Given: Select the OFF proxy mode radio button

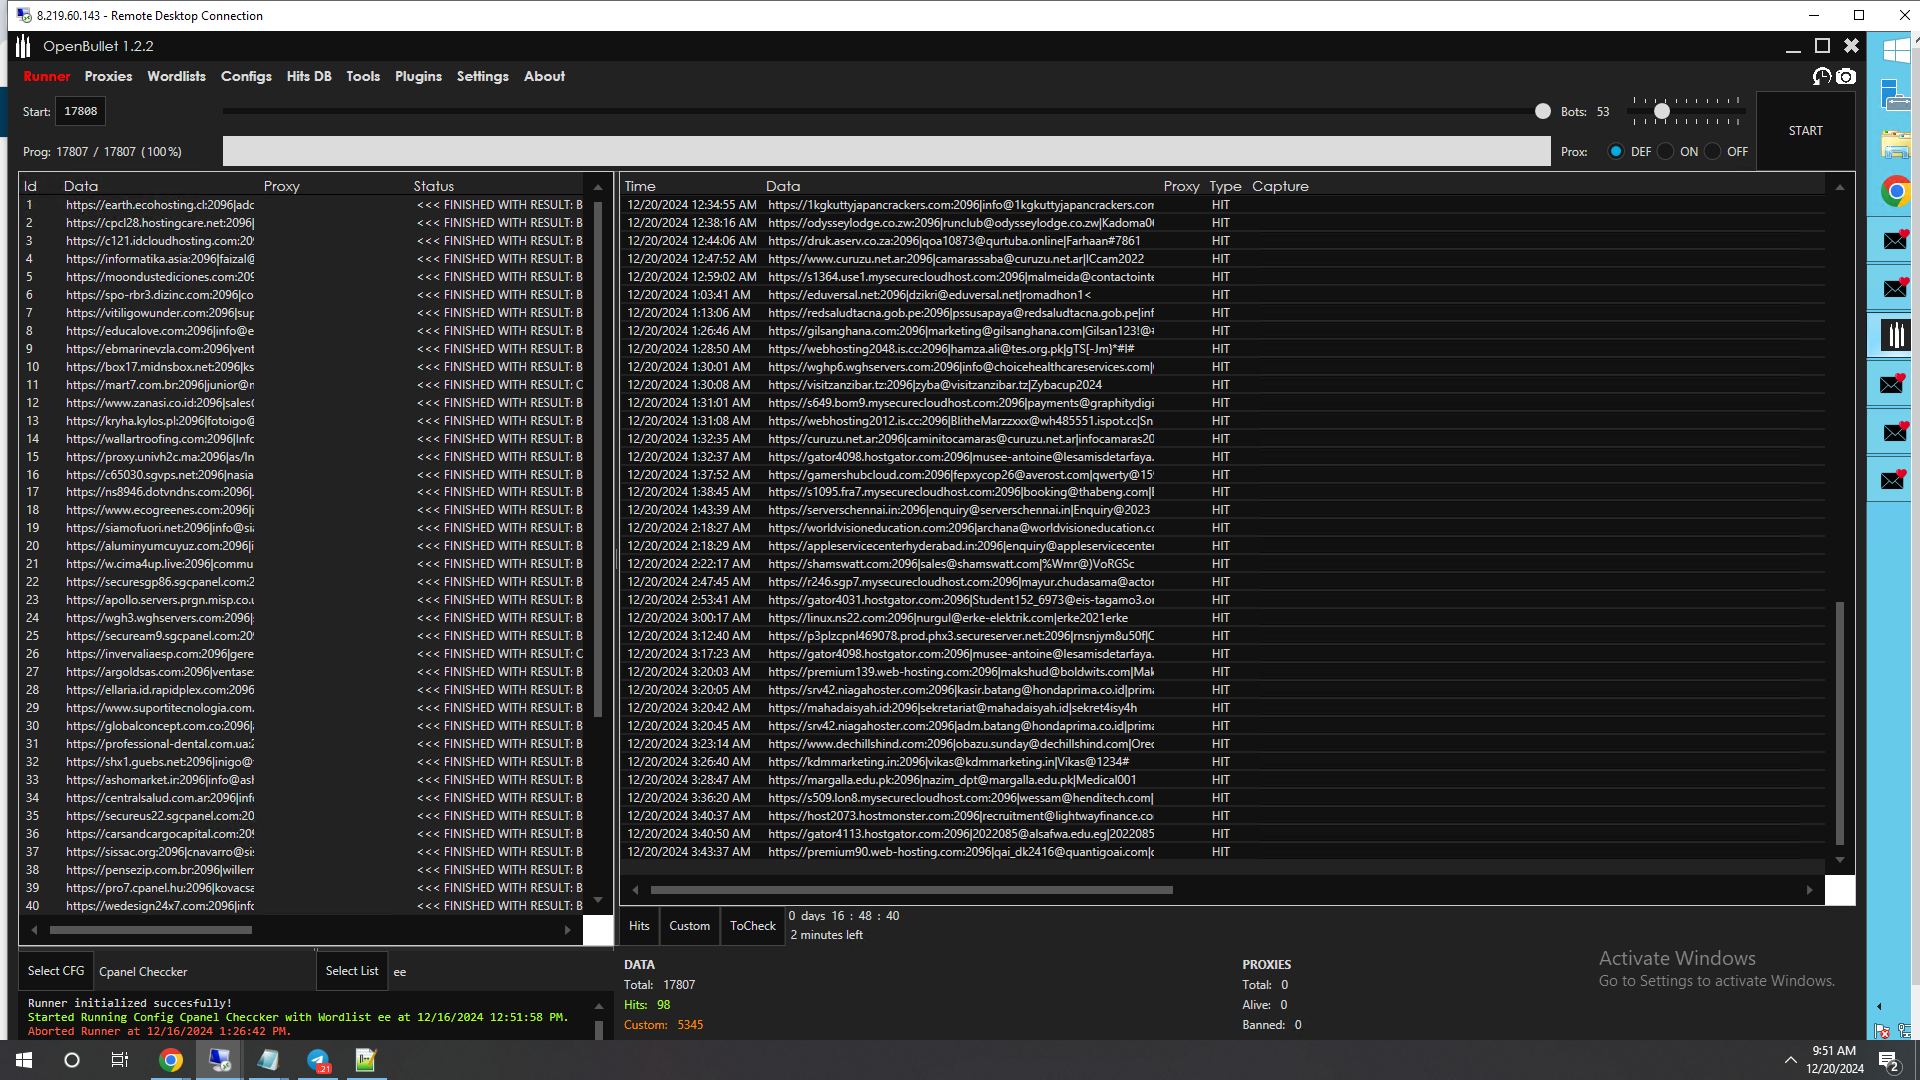Looking at the screenshot, I should pos(1713,152).
